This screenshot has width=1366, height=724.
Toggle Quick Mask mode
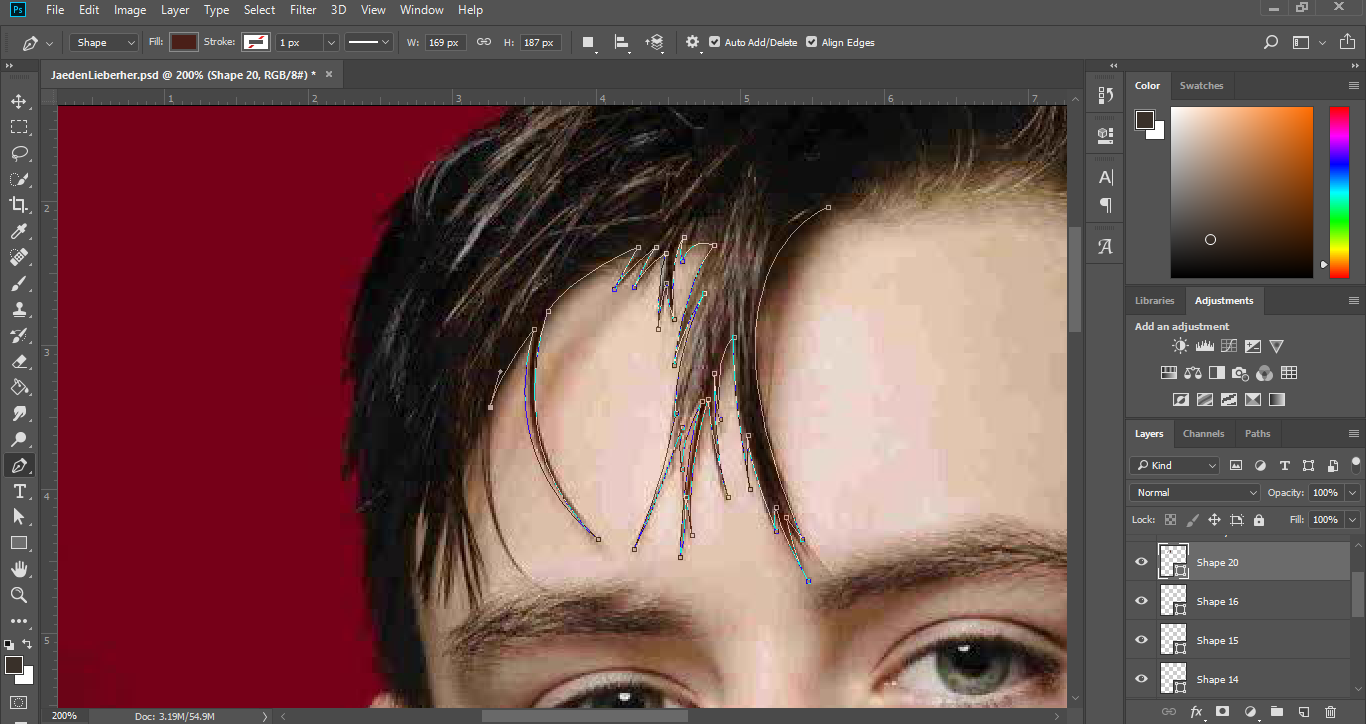tap(19, 703)
